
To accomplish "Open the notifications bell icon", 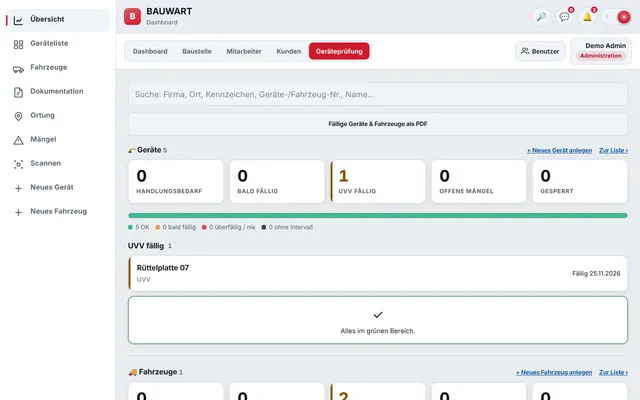I will [587, 17].
